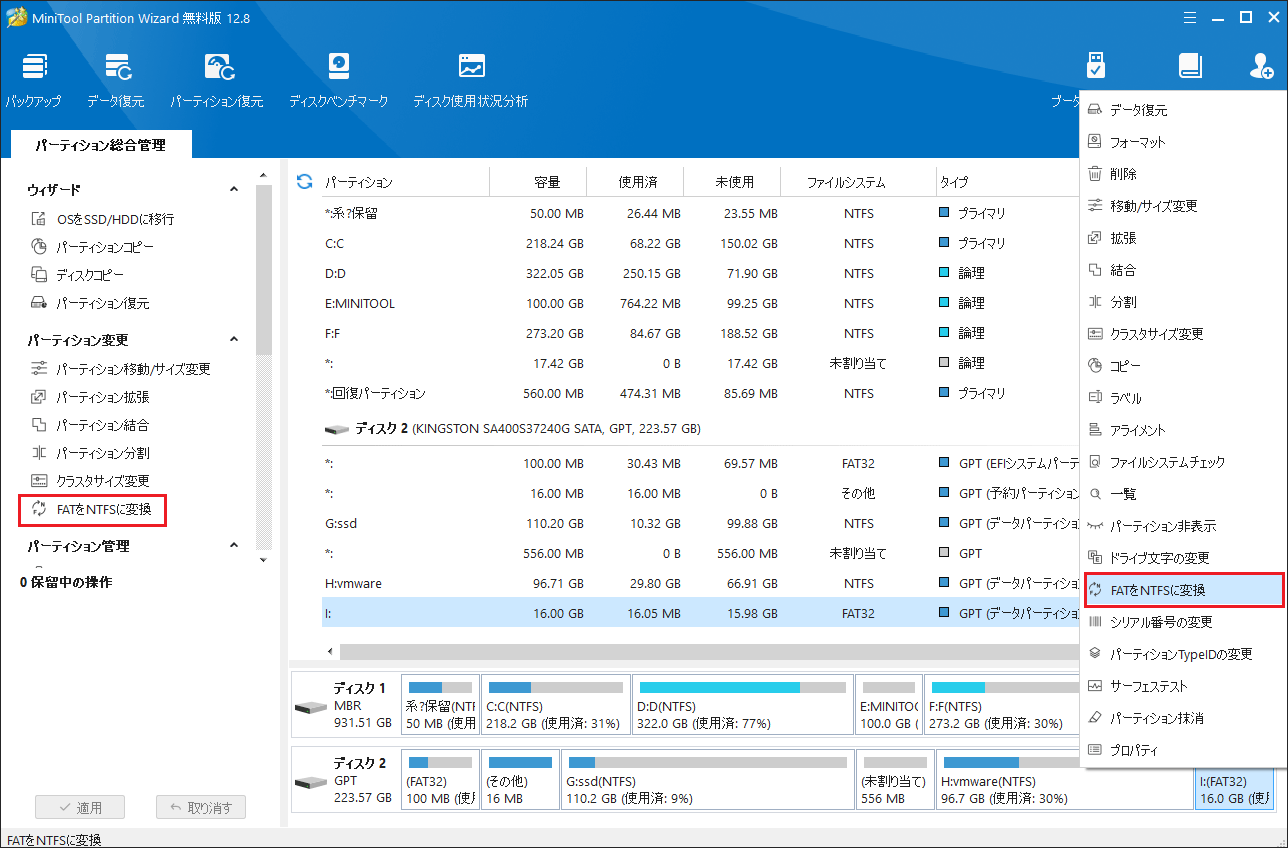The image size is (1288, 848).
Task: Click G:ssd(NTFS) block in disk map
Action: click(x=707, y=780)
